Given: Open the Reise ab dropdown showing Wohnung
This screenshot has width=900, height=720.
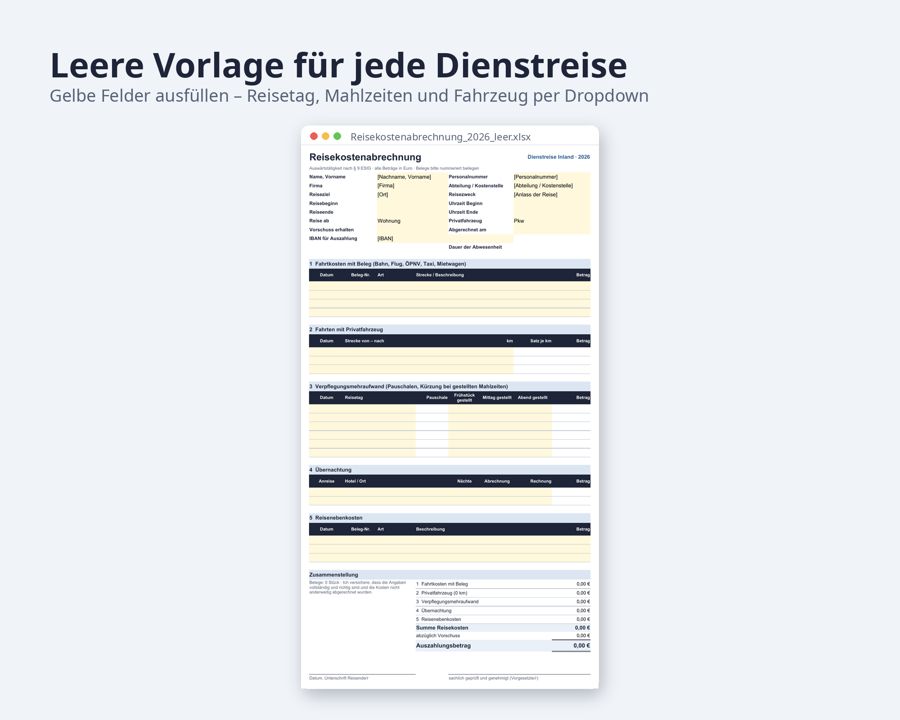Looking at the screenshot, I should click(412, 221).
